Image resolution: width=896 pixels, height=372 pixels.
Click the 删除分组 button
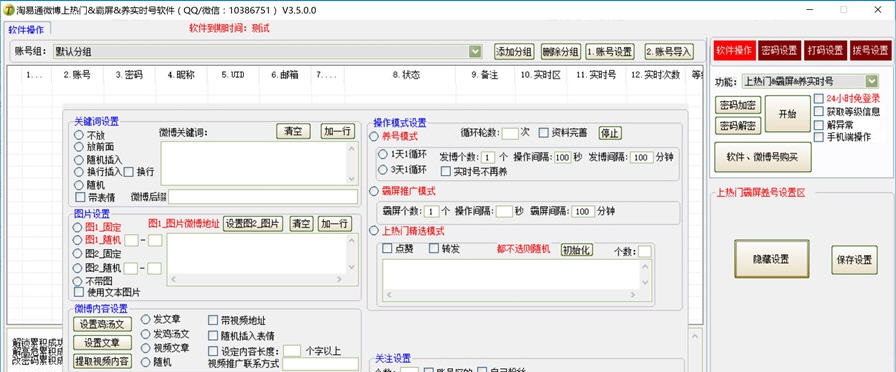pyautogui.click(x=561, y=51)
